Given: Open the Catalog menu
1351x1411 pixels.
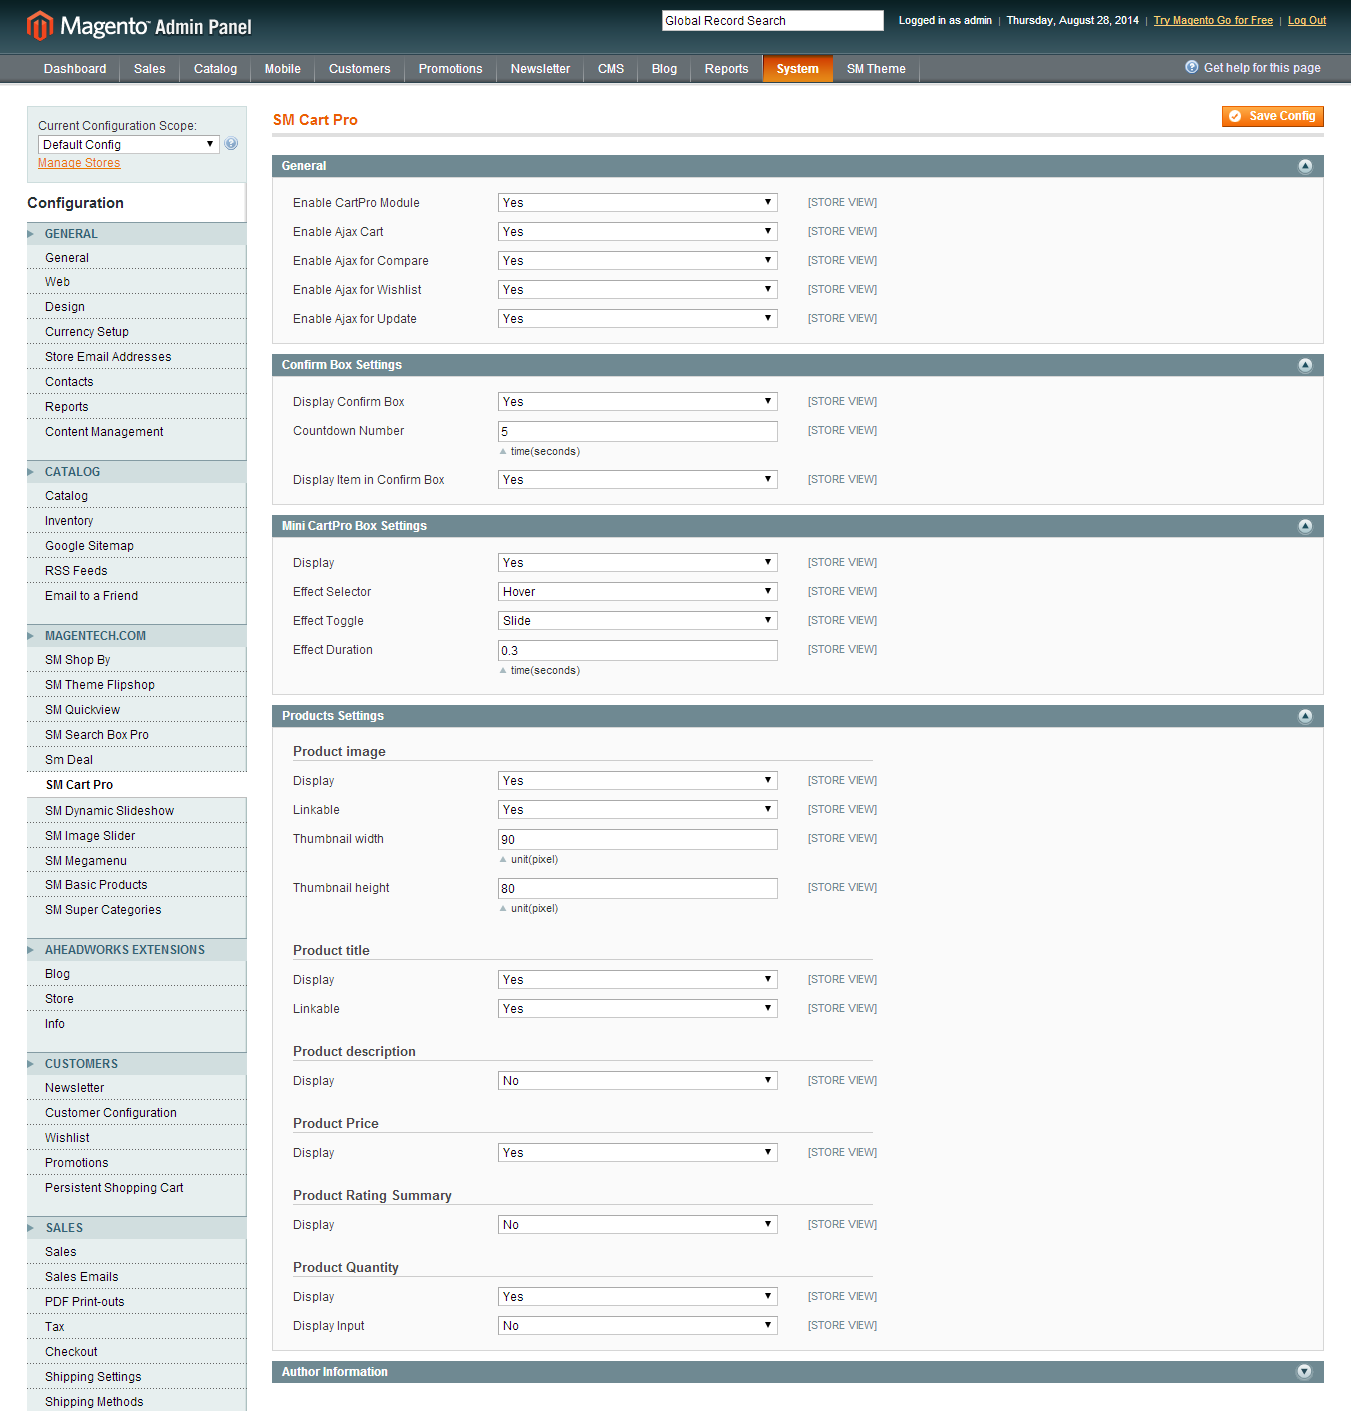Looking at the screenshot, I should pos(215,69).
